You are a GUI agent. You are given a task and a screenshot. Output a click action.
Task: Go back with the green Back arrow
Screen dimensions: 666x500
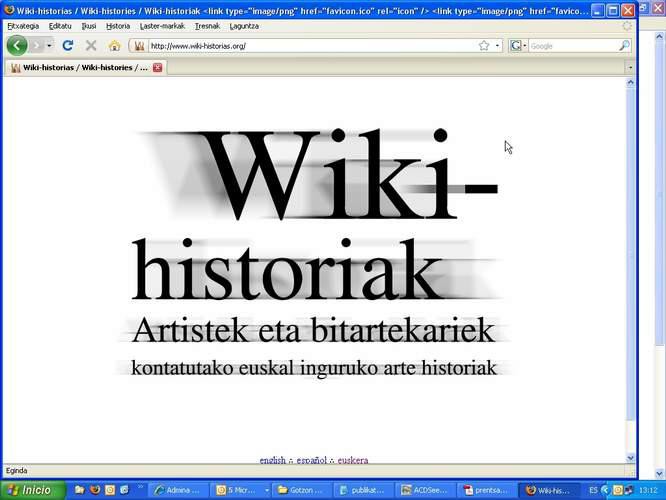[17, 45]
